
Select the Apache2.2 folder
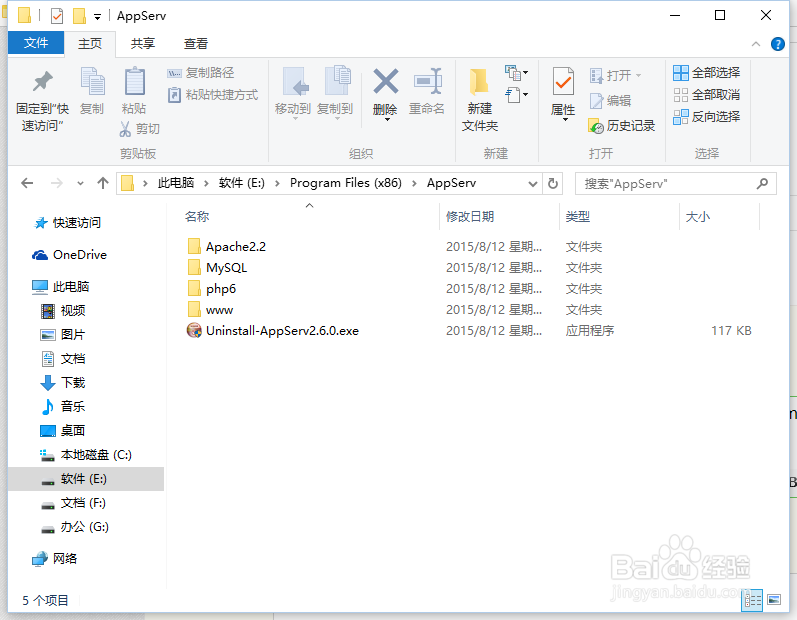tap(226, 246)
